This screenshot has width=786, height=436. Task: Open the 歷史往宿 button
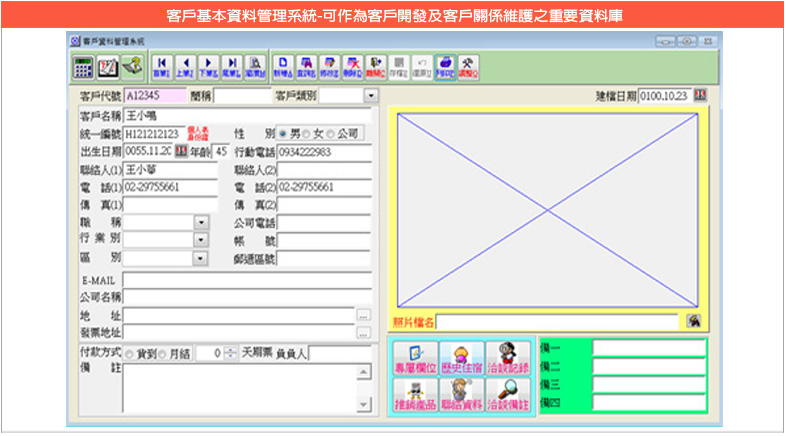tap(462, 360)
